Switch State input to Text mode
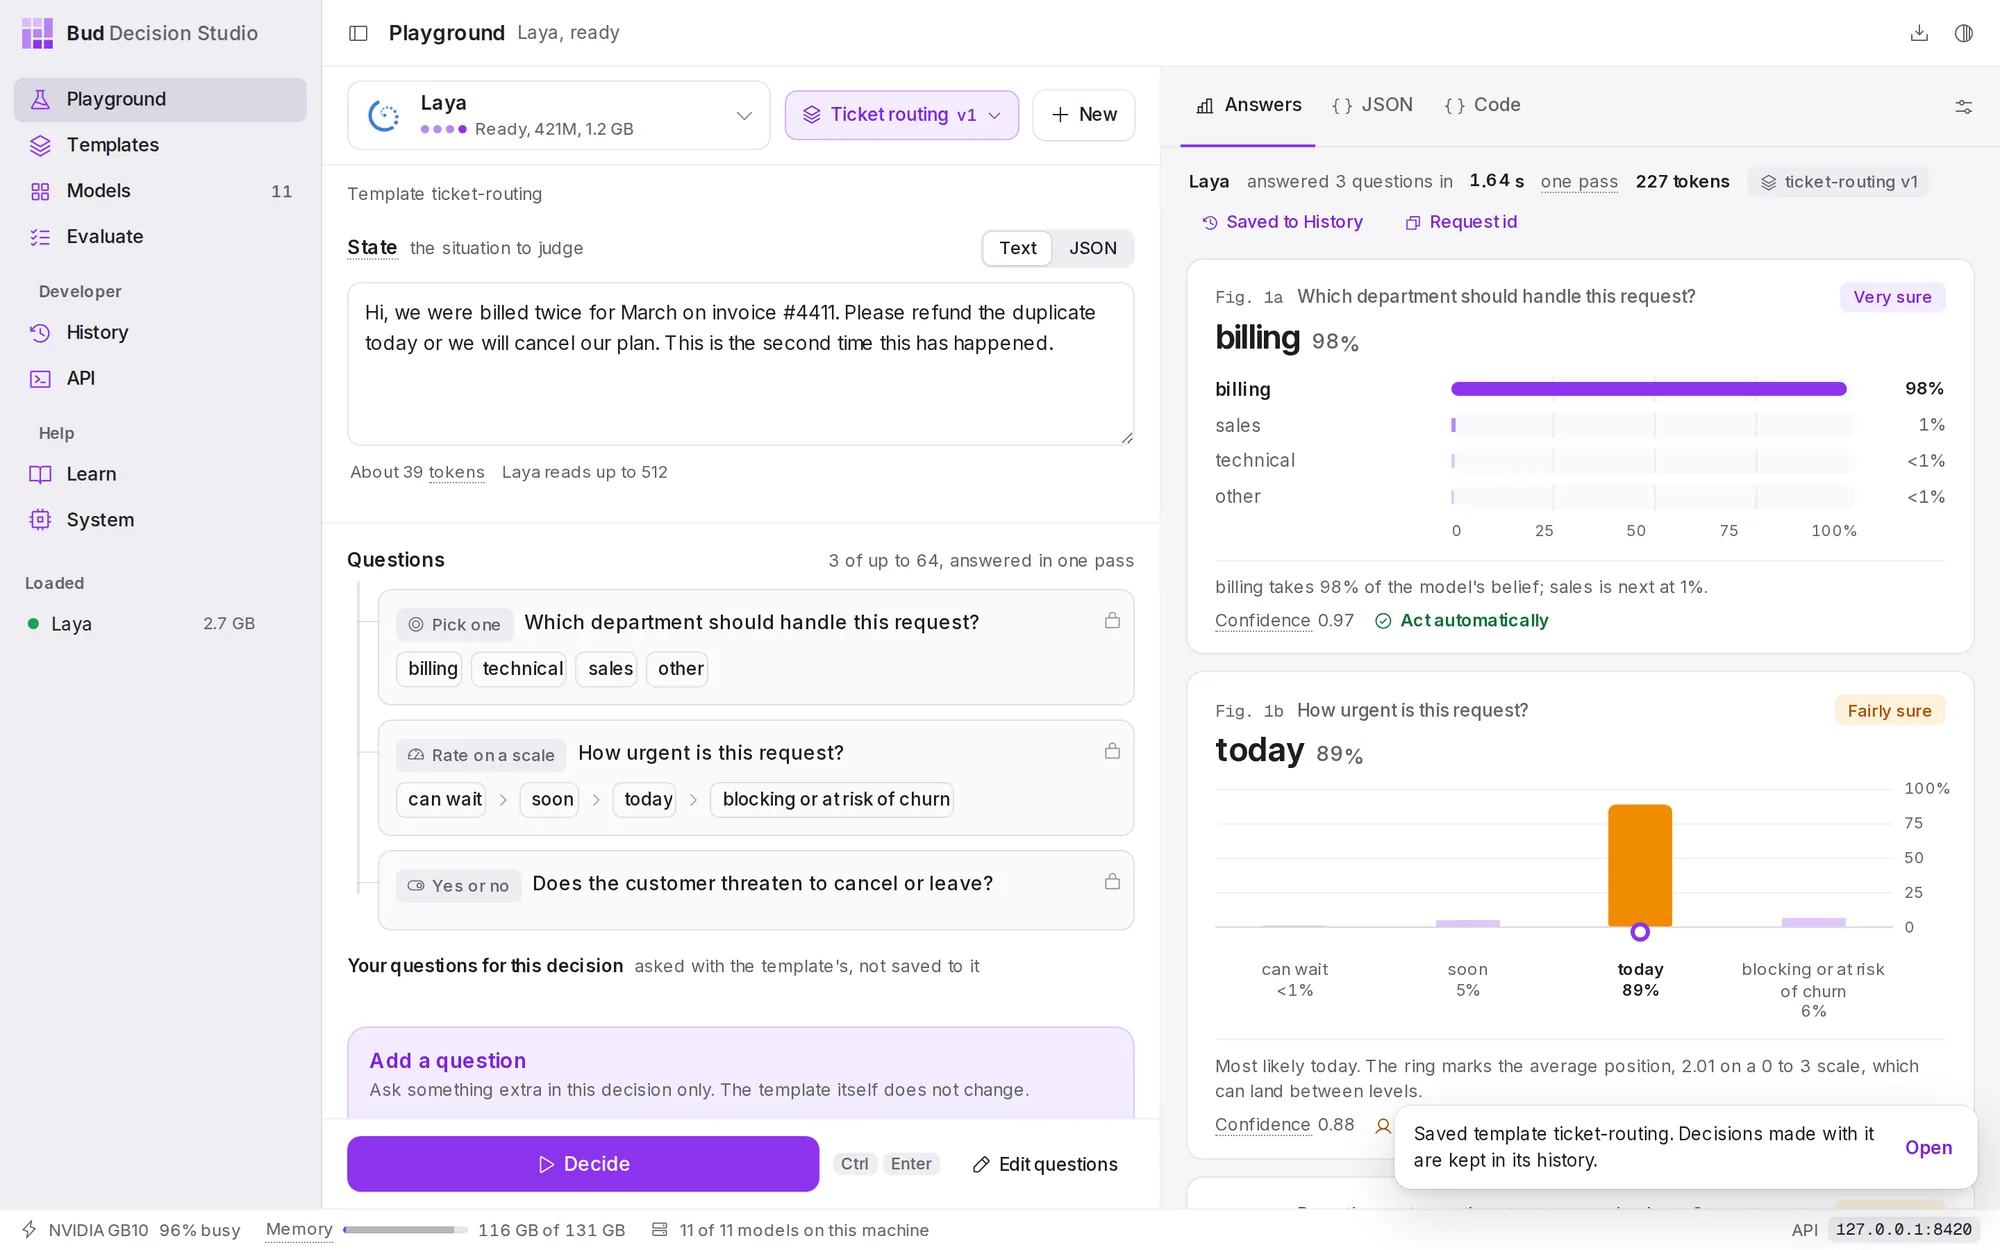The height and width of the screenshot is (1250, 2000). (1018, 248)
